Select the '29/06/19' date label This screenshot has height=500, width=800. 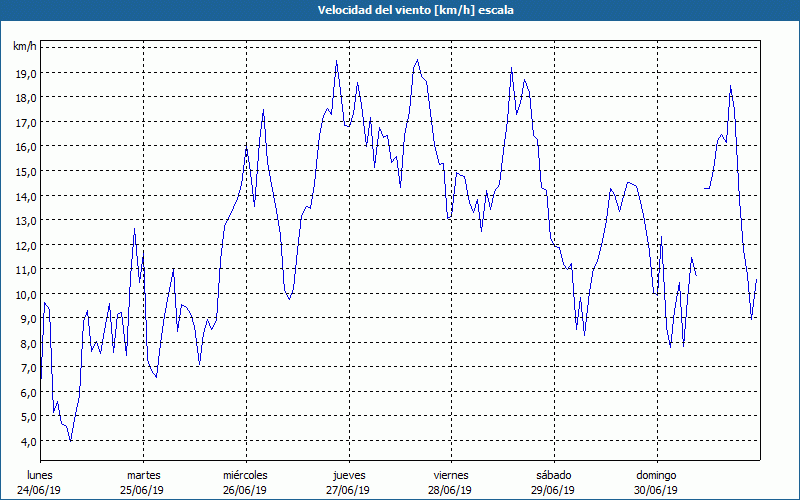click(x=553, y=491)
